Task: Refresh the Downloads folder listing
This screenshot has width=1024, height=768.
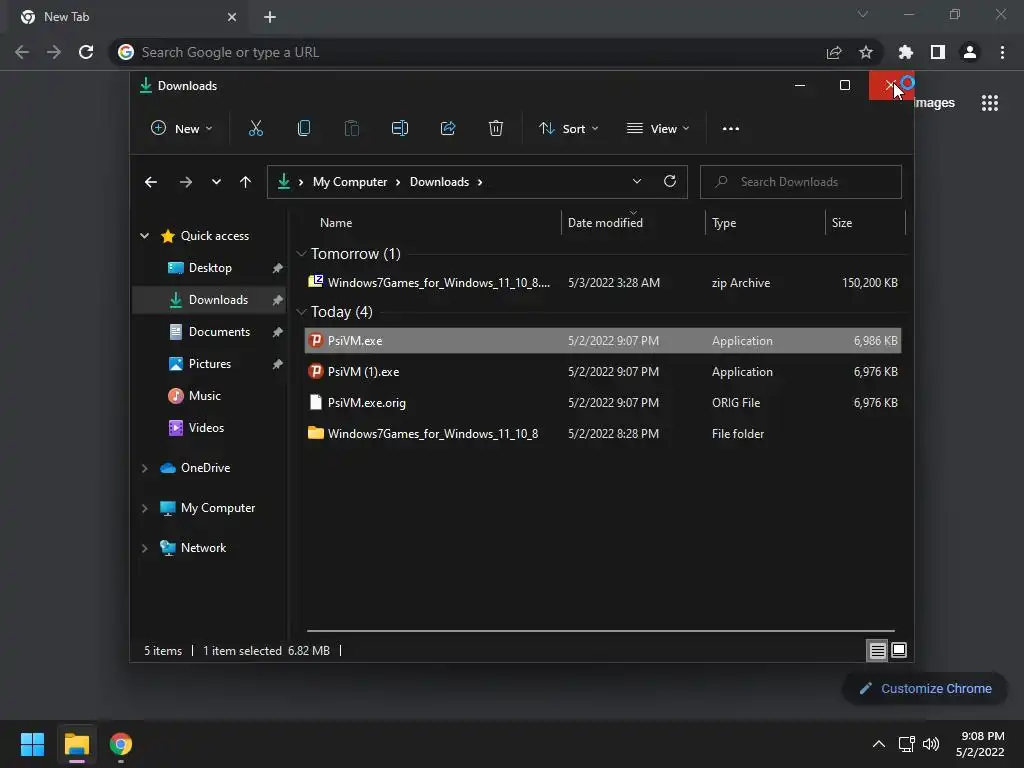Action: point(669,182)
